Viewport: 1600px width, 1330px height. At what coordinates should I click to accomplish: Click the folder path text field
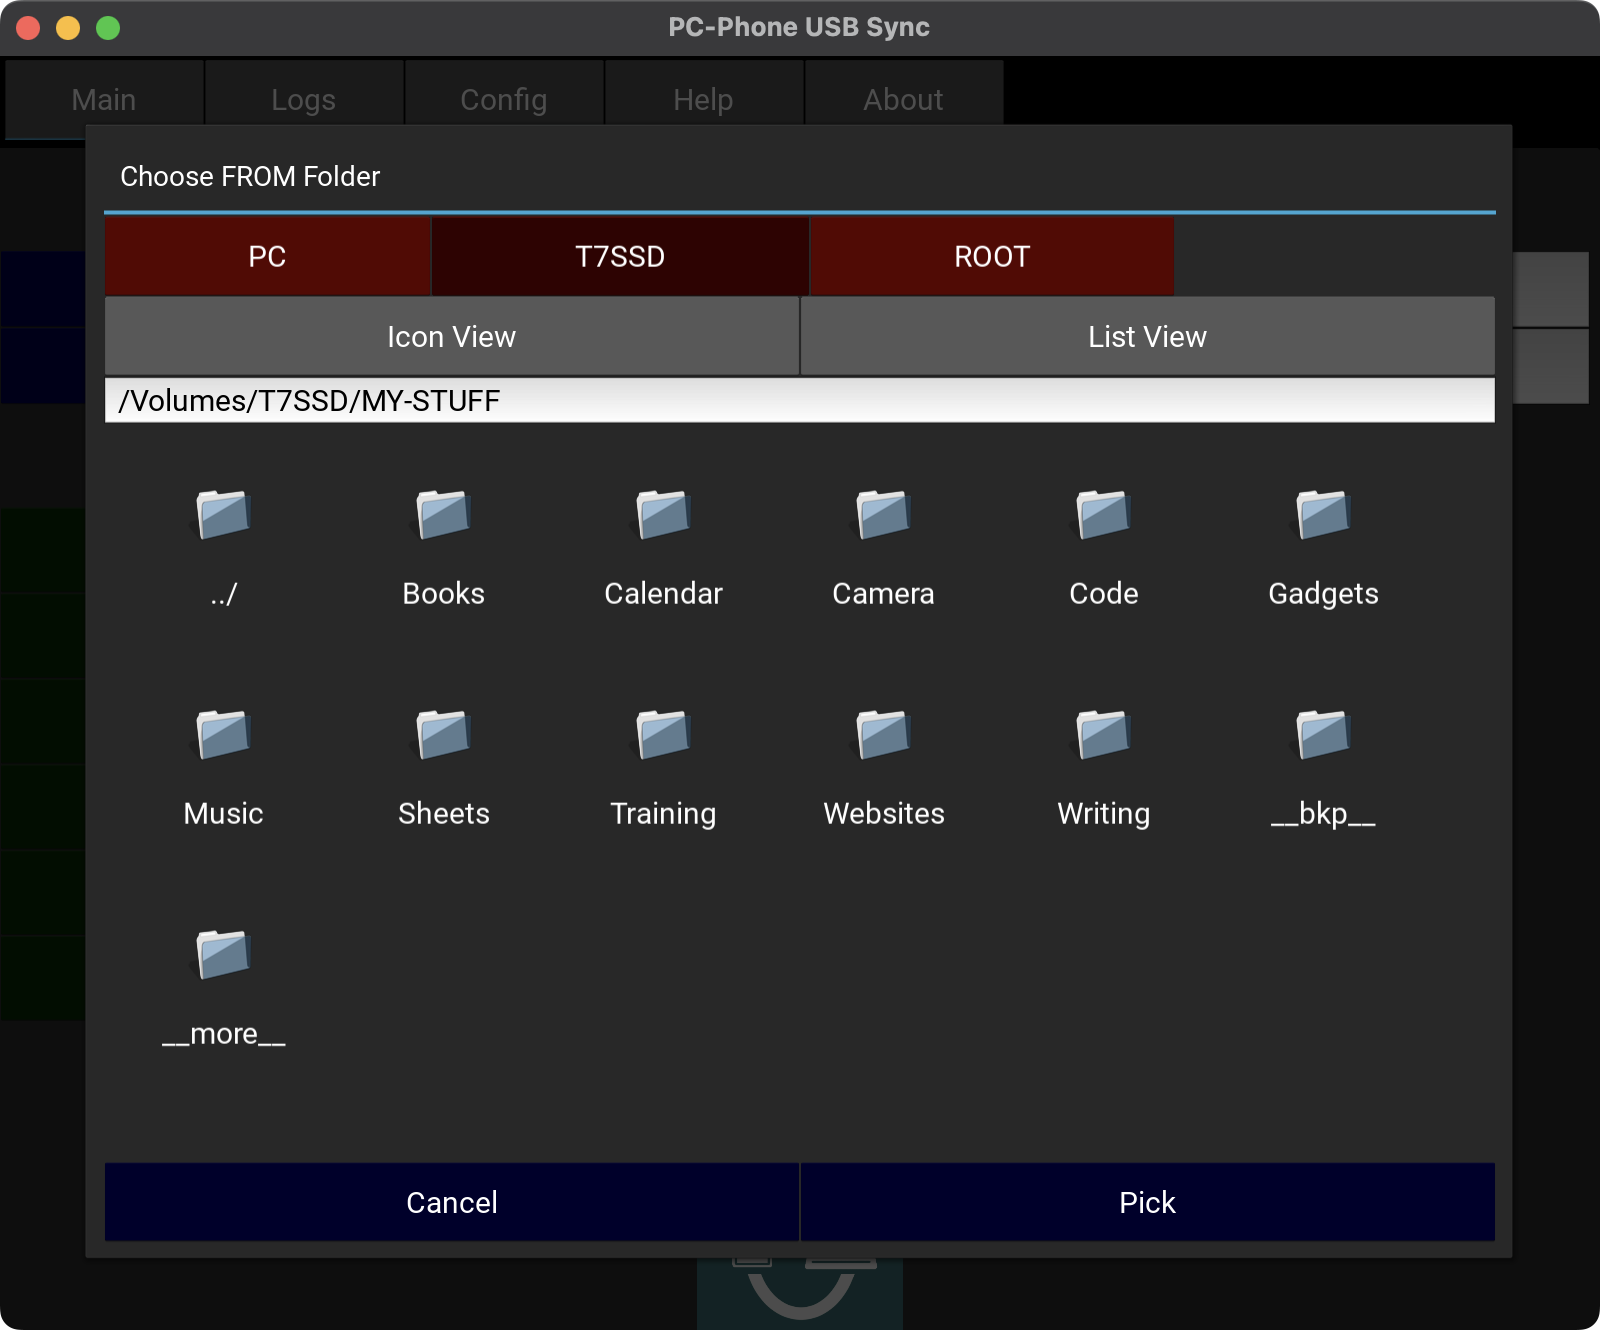point(799,401)
